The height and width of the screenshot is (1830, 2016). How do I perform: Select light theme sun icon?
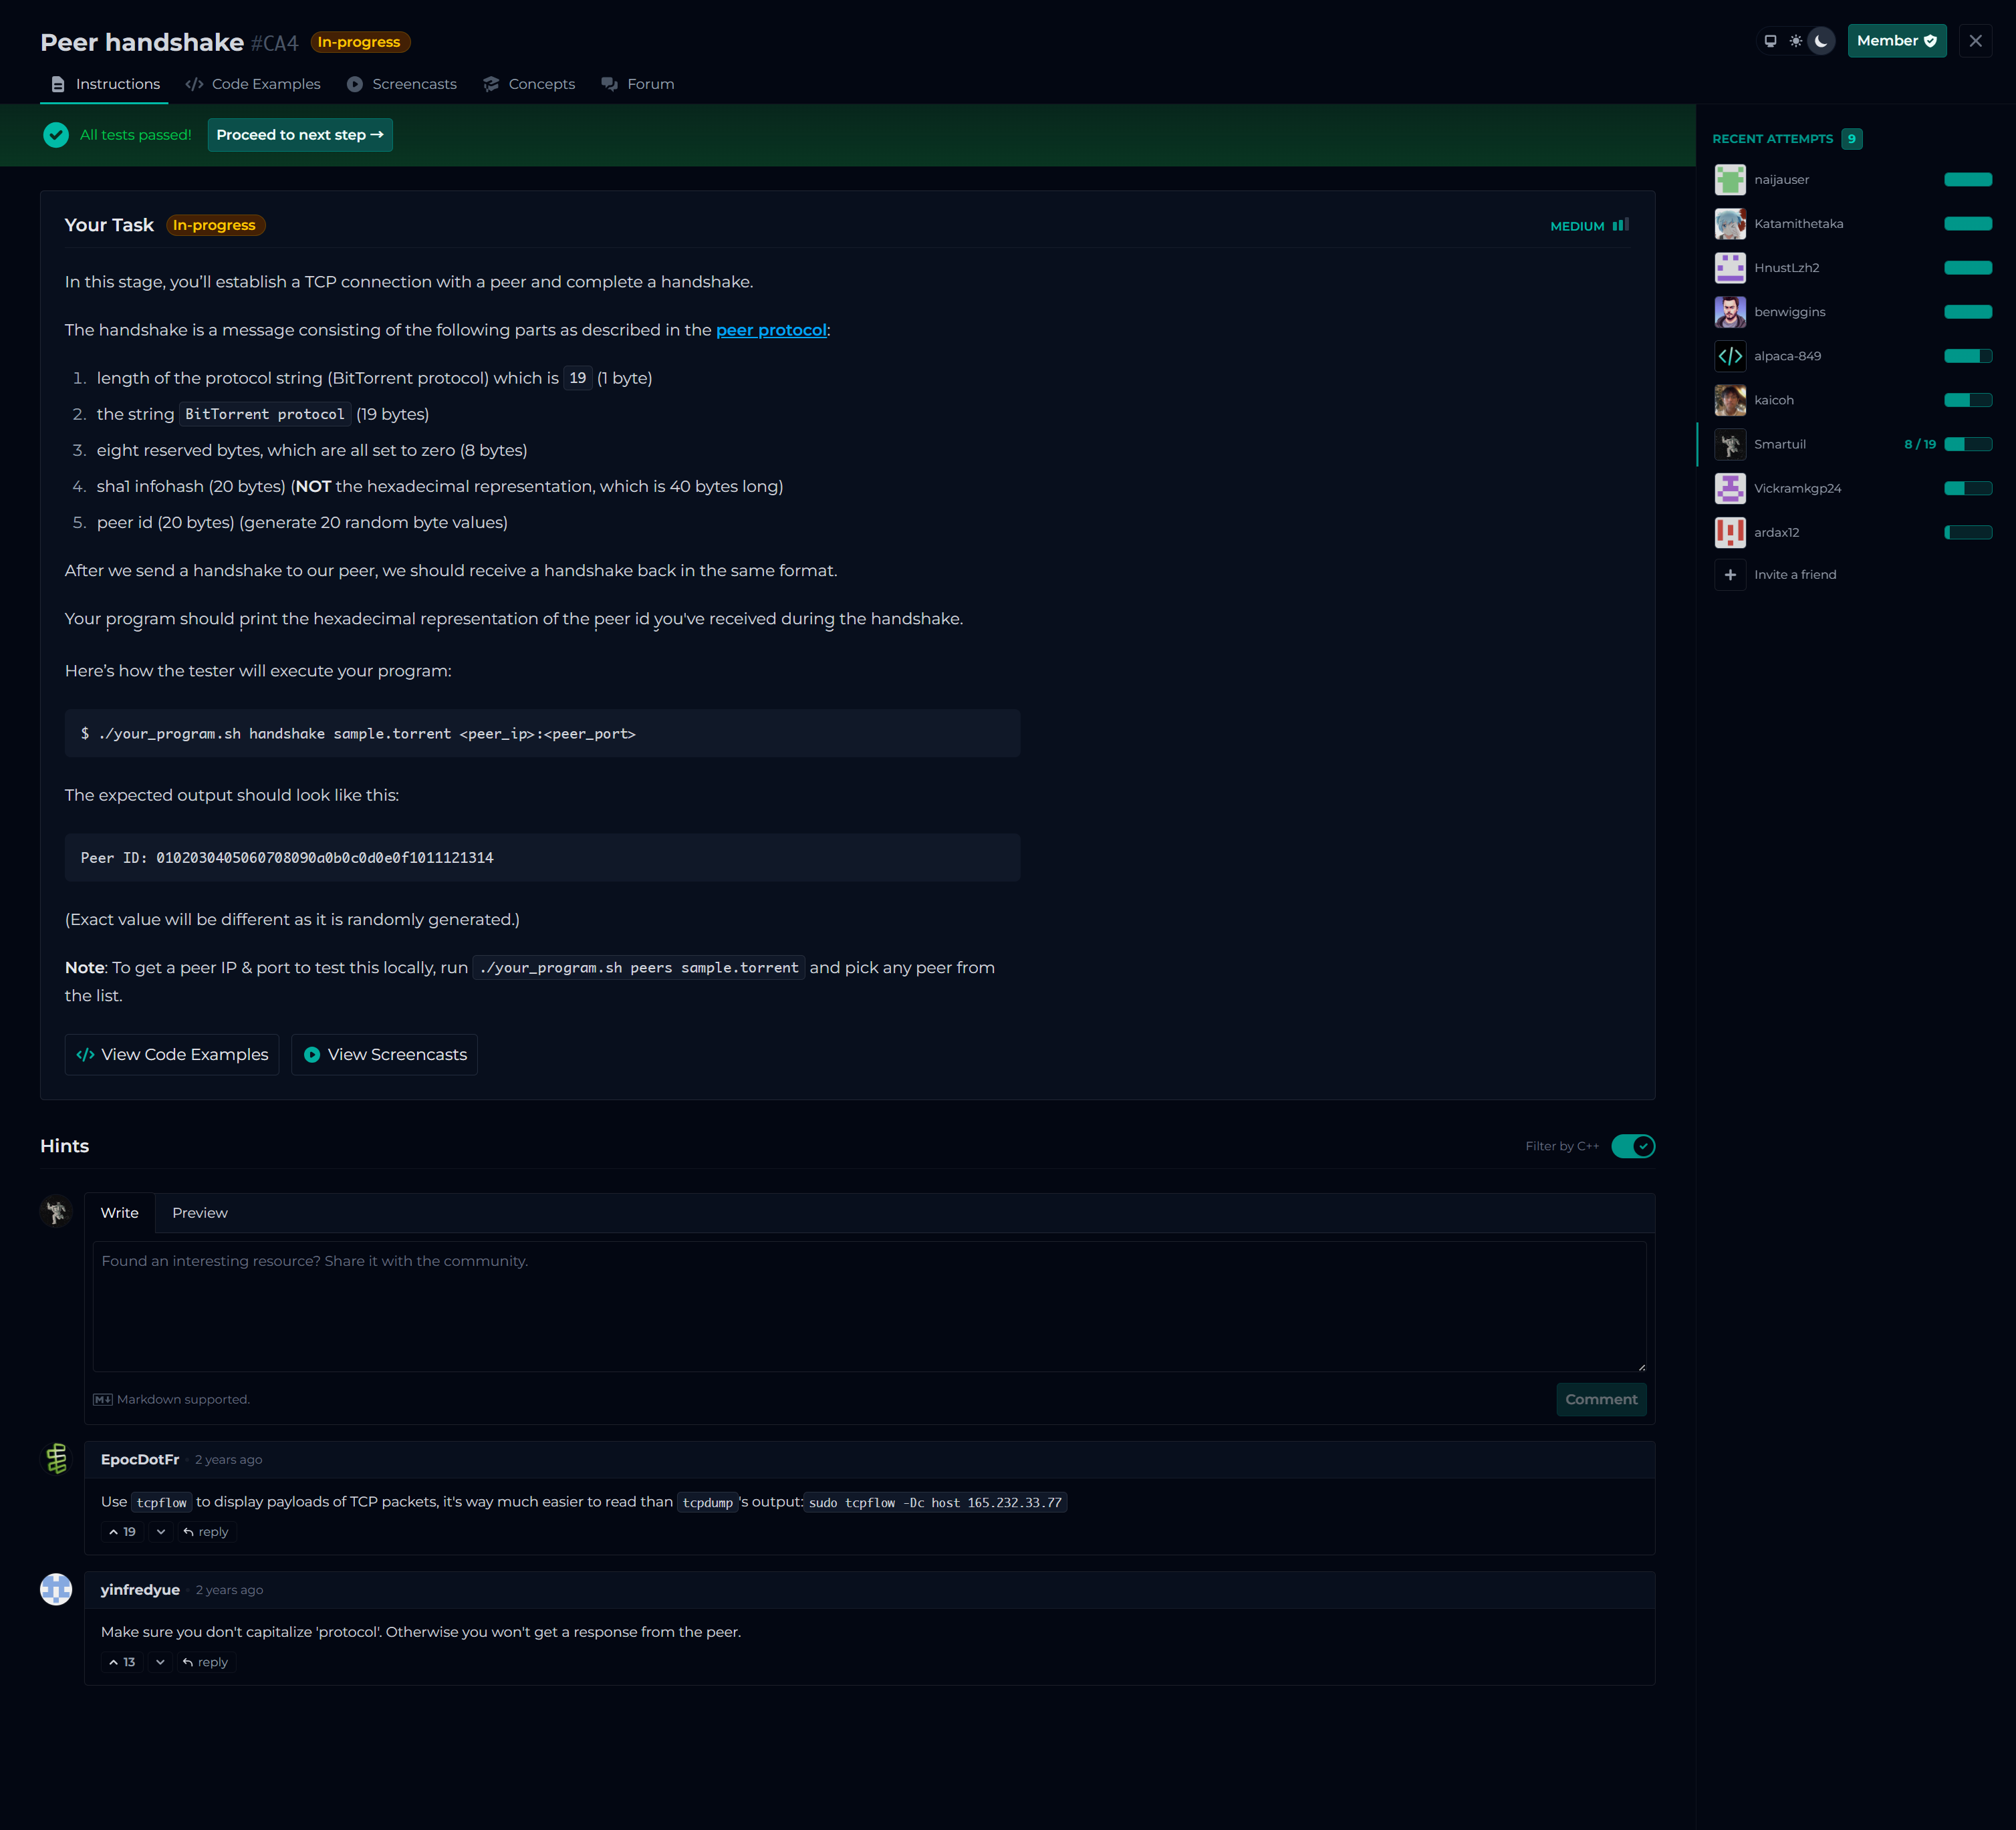click(1796, 41)
